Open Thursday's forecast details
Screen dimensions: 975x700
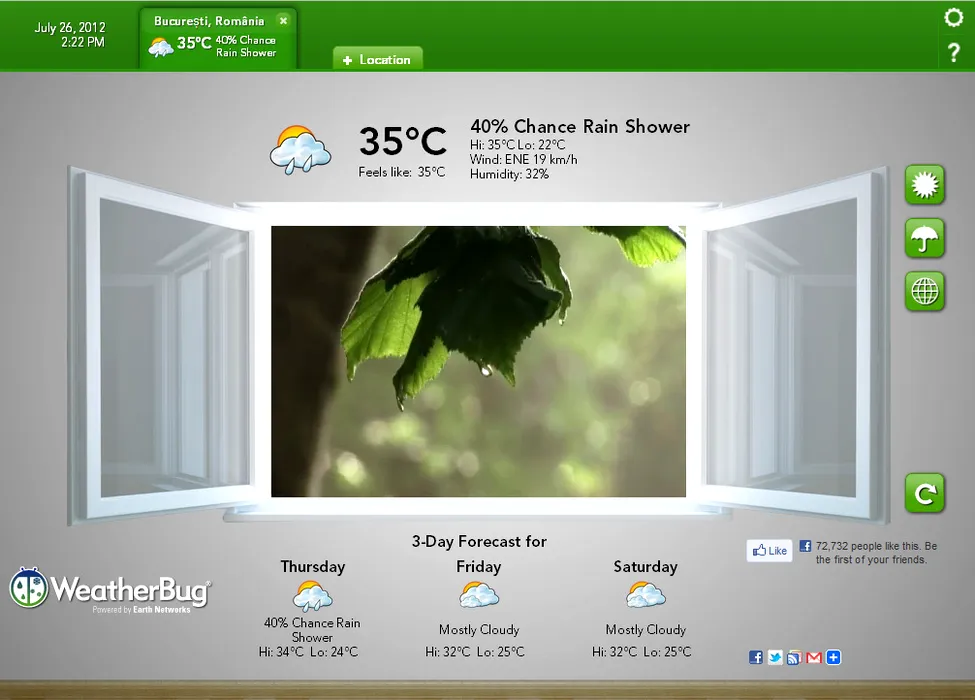(x=312, y=597)
